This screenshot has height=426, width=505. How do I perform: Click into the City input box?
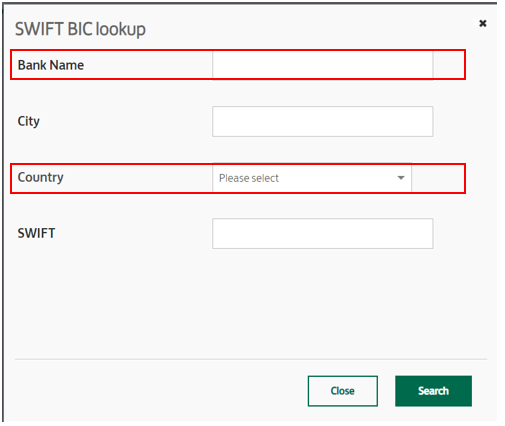coord(322,121)
